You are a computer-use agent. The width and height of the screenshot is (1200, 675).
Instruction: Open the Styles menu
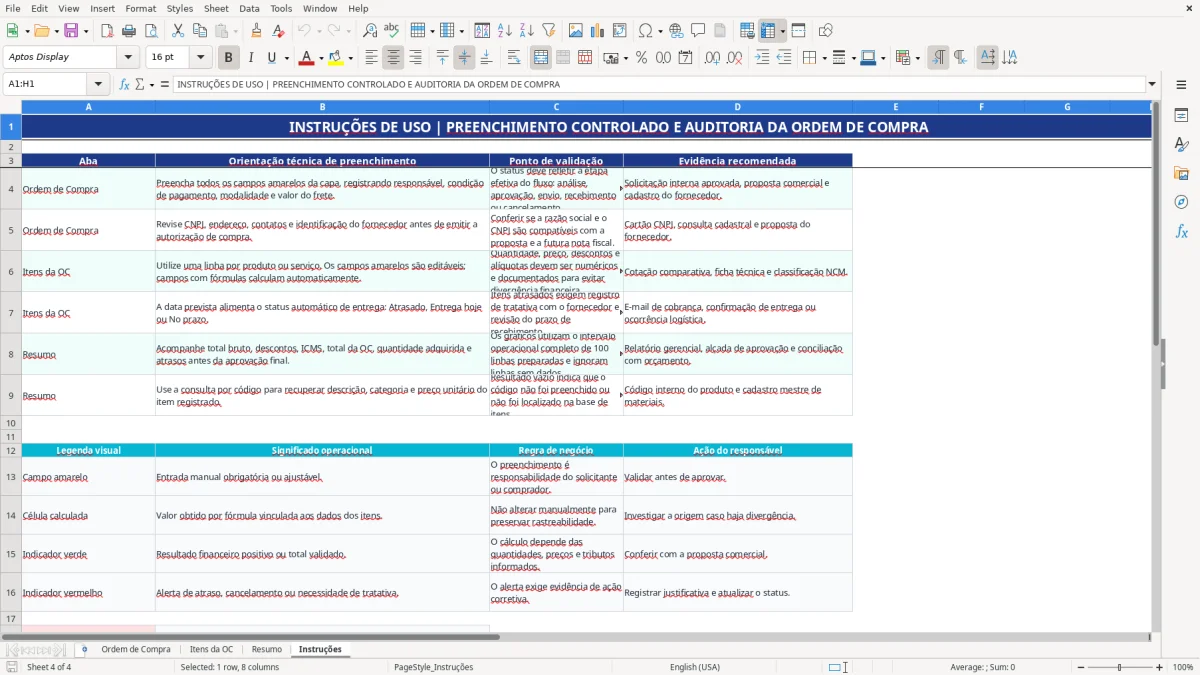180,8
